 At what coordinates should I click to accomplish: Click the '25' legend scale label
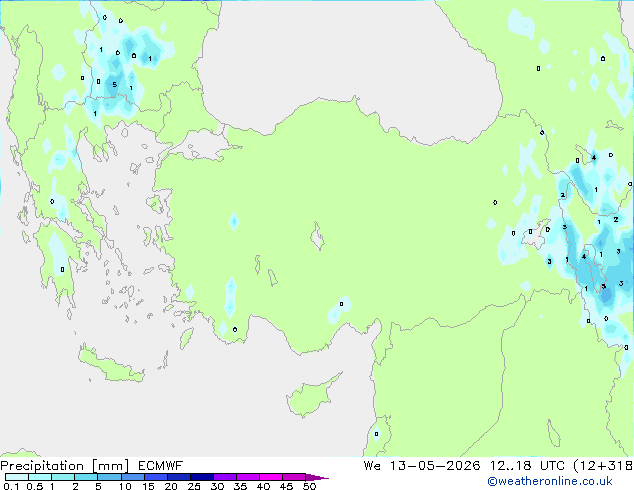(x=194, y=486)
